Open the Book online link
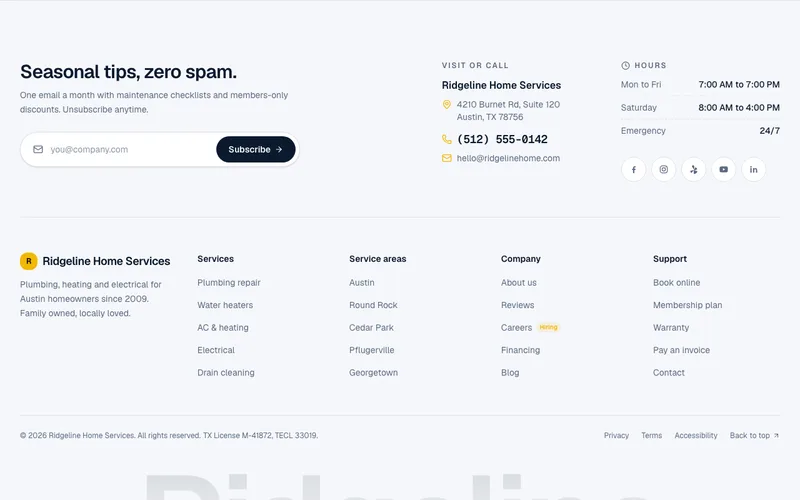Image resolution: width=800 pixels, height=500 pixels. 677,283
